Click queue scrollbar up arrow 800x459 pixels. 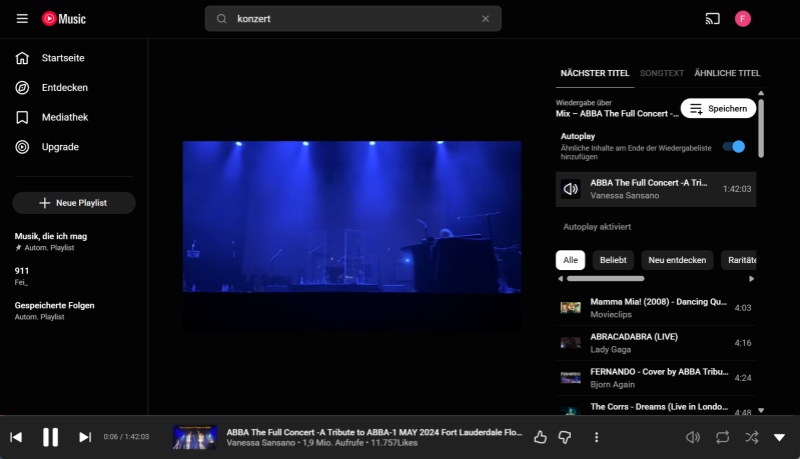click(x=761, y=93)
